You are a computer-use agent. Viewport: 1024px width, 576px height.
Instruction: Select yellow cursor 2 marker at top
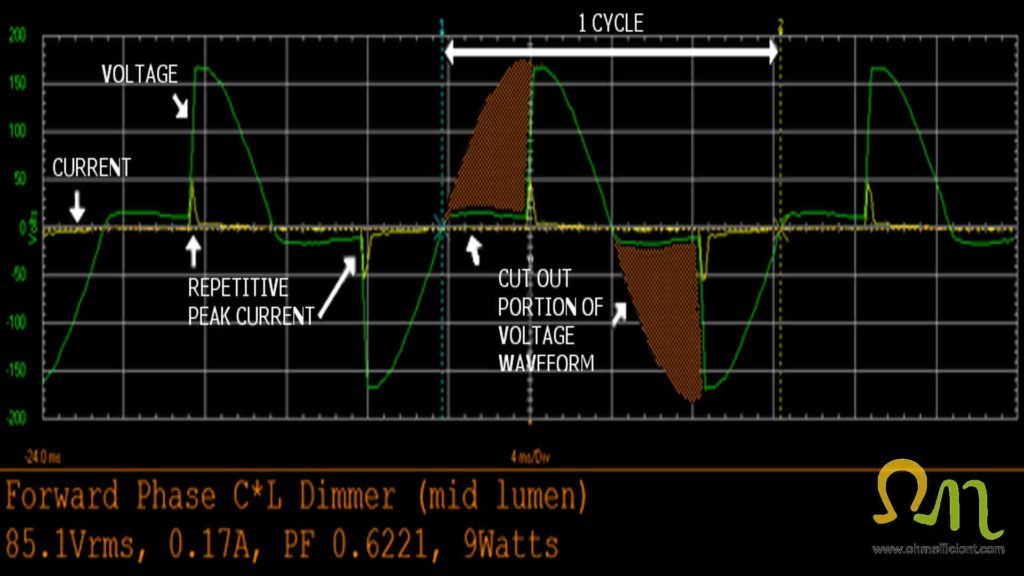point(779,22)
